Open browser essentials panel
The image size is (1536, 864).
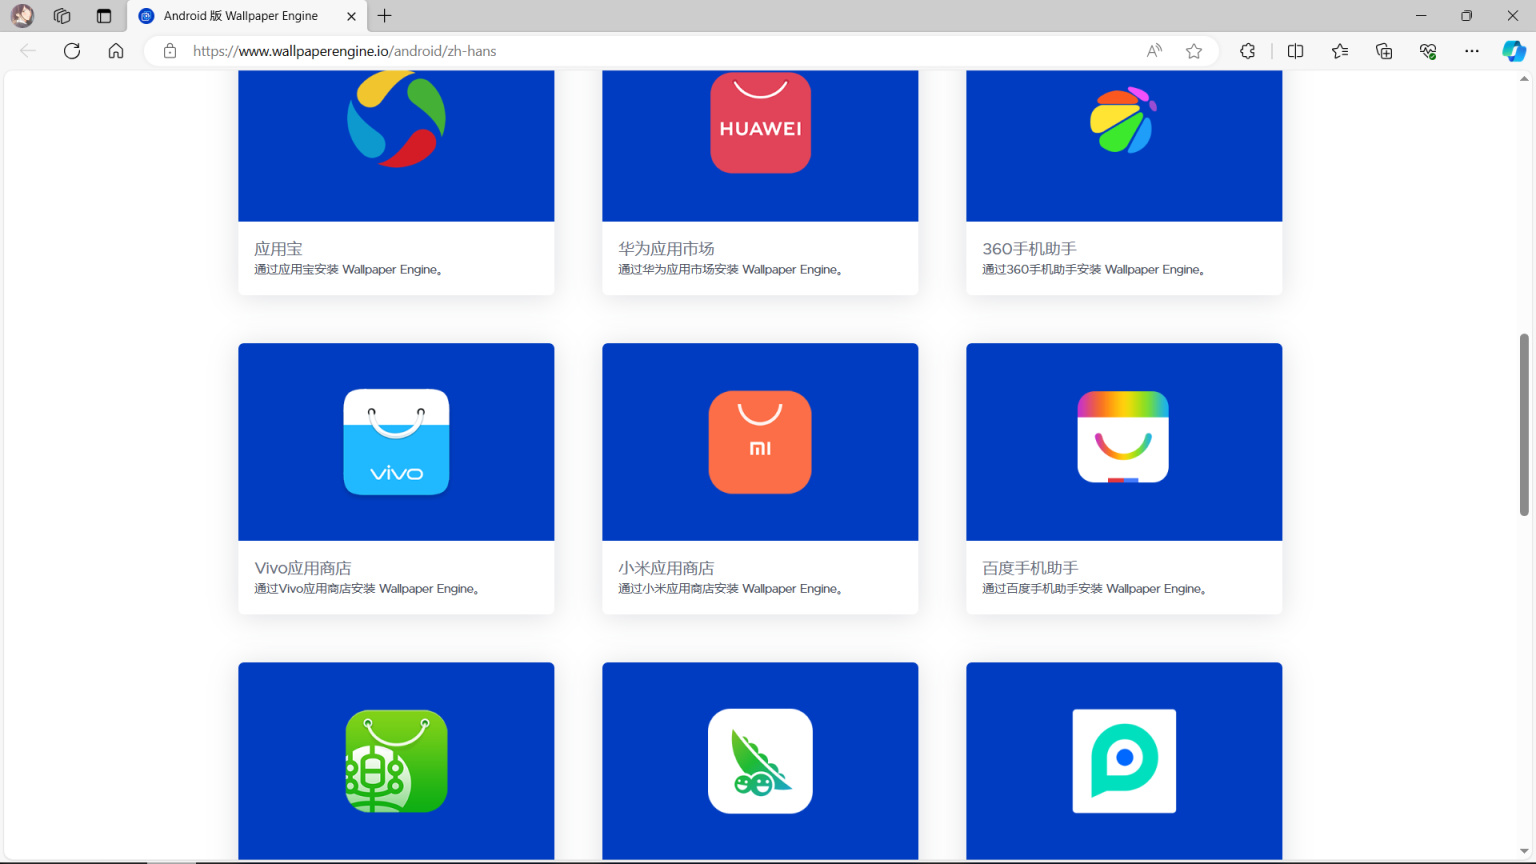(1428, 51)
